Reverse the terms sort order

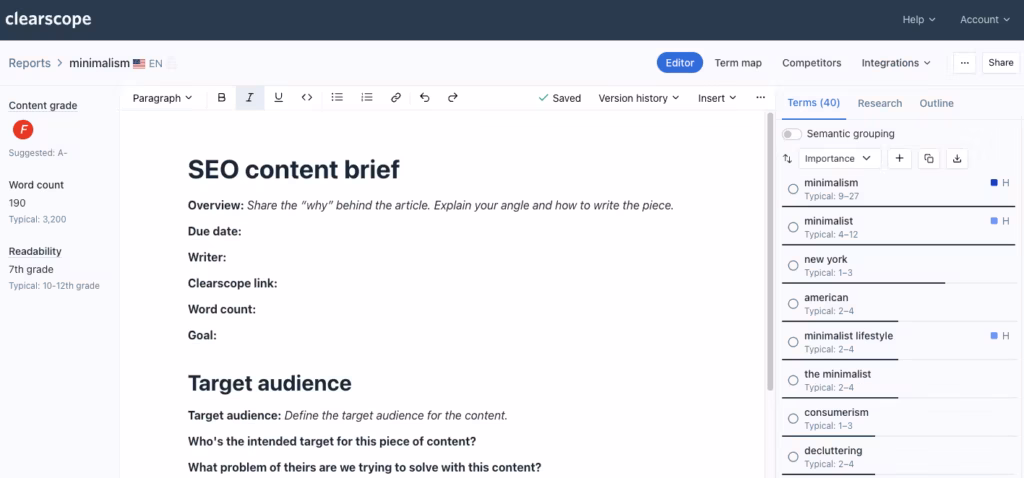[x=788, y=159]
